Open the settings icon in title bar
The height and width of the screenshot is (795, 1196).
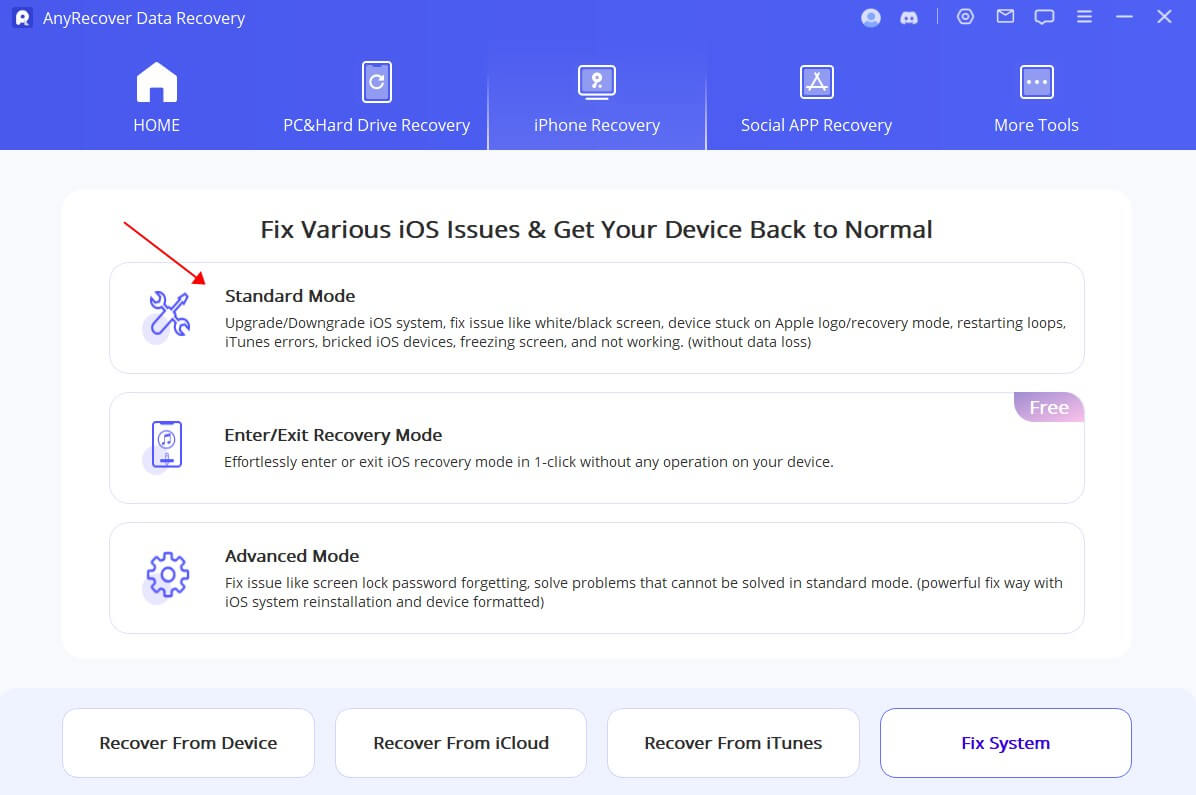(965, 16)
